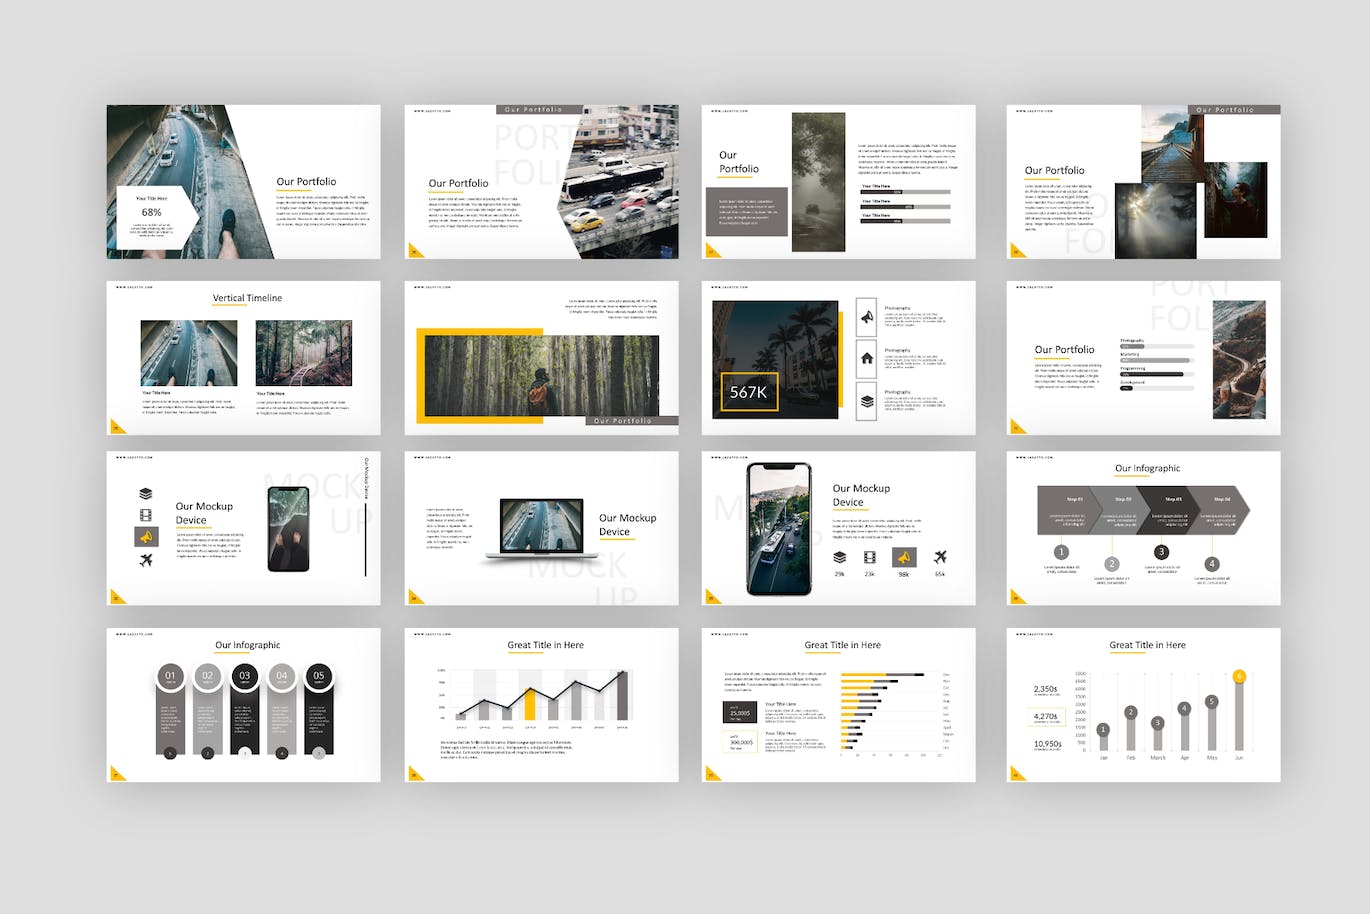Select the film strip icon labeled 23k

coord(870,557)
